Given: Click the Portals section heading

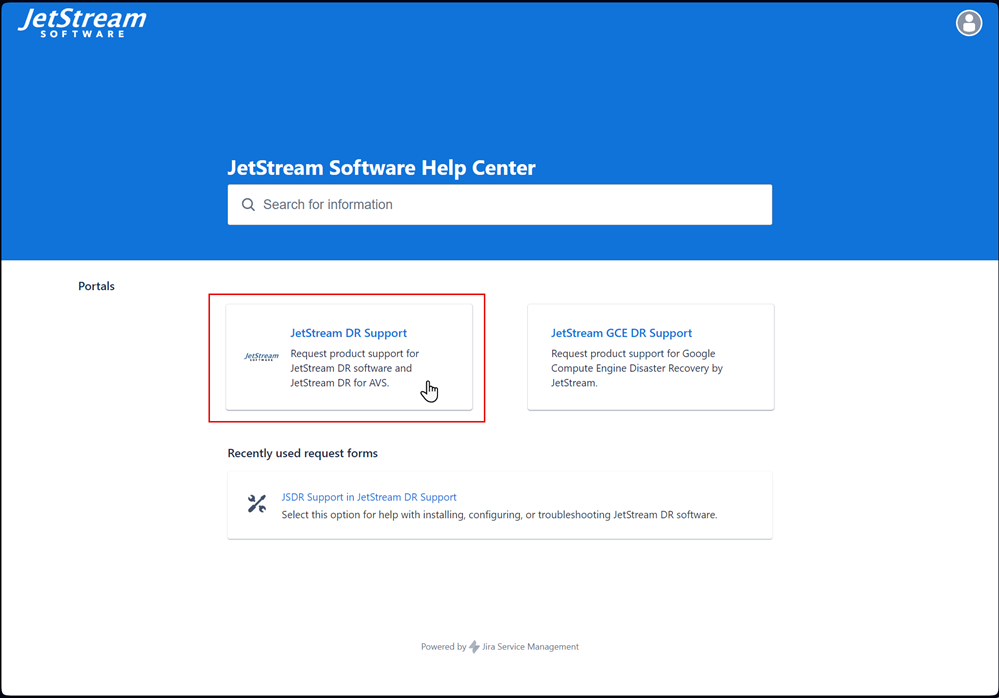Looking at the screenshot, I should pos(96,286).
